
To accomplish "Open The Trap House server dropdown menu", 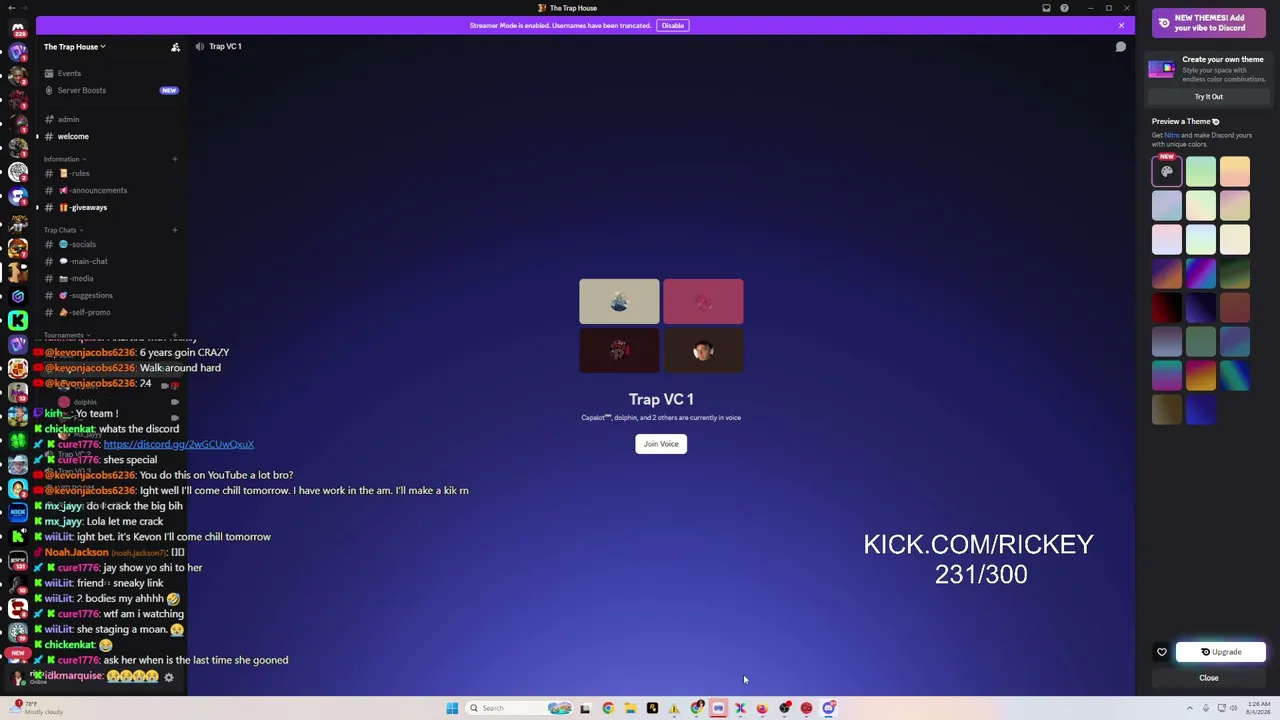I will (75, 47).
